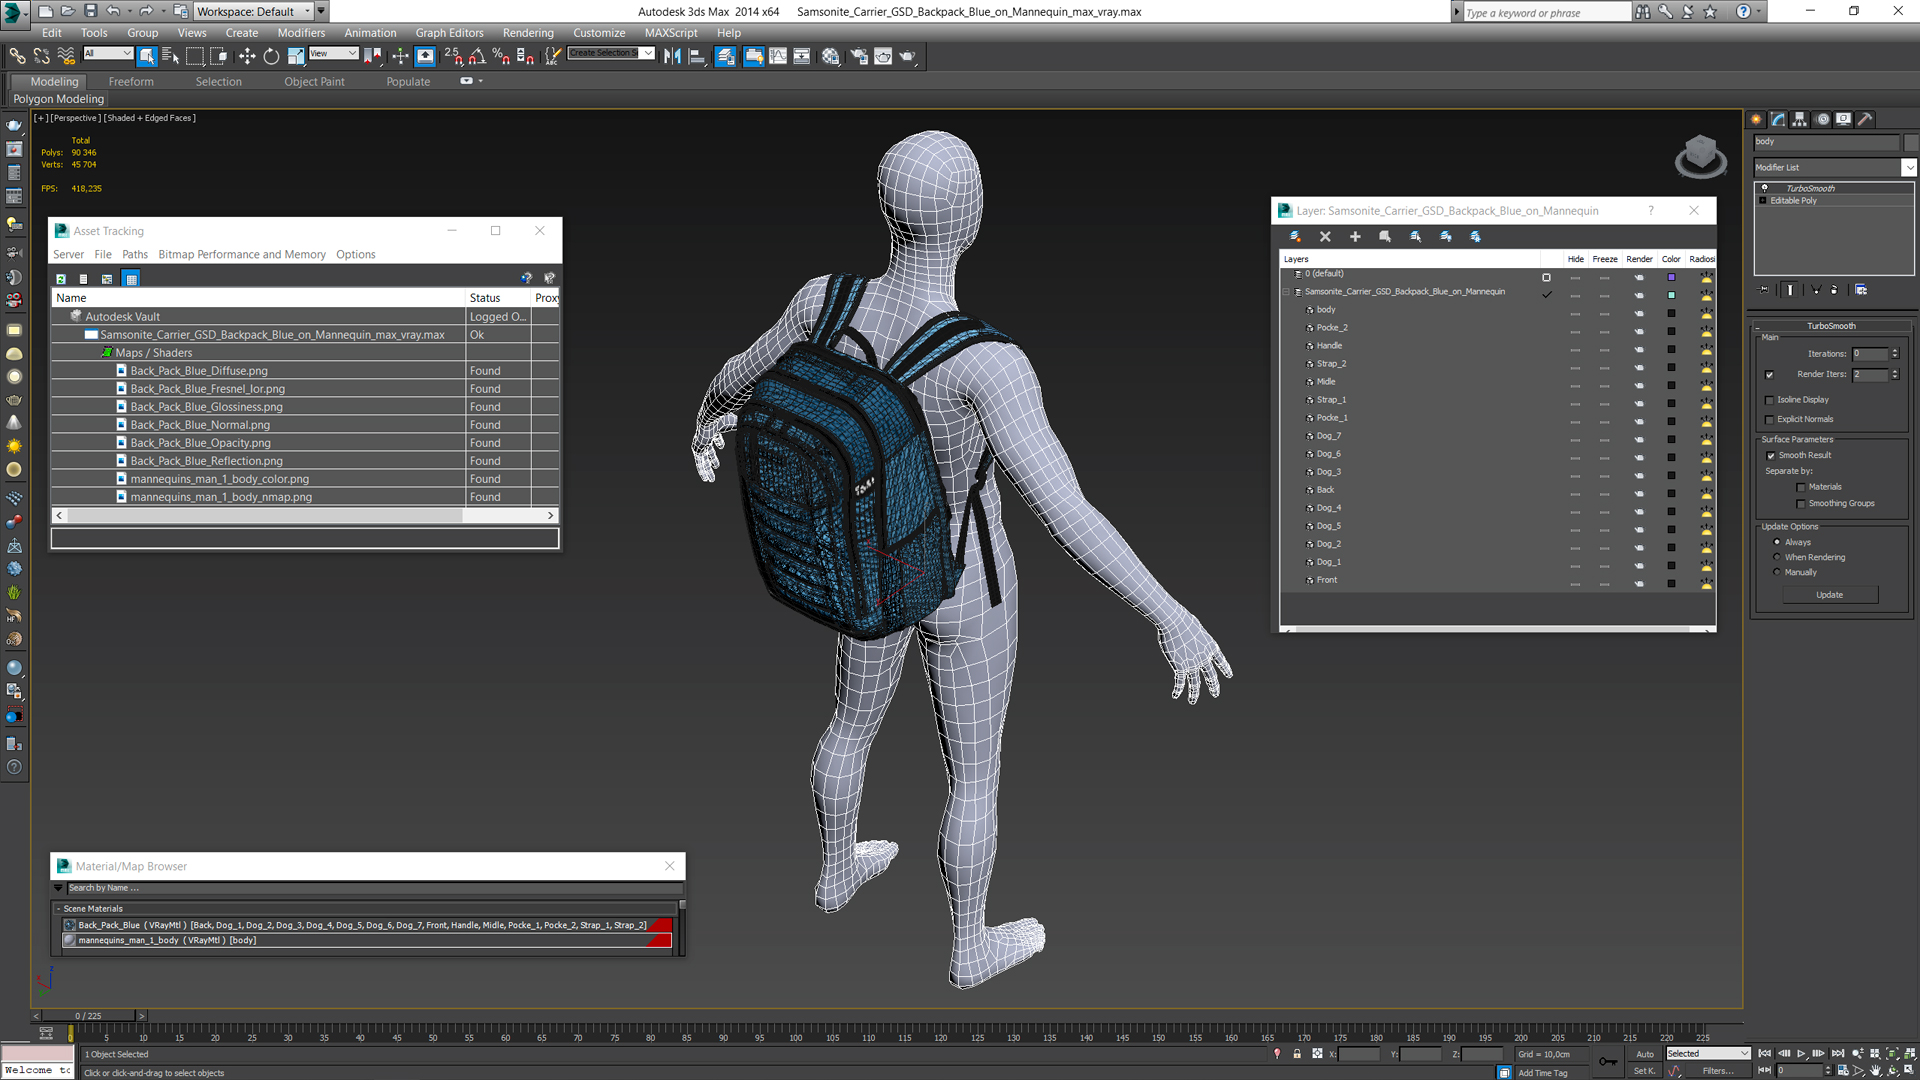Click the Render Production teapot icon
This screenshot has height=1080, width=1920.
907,56
